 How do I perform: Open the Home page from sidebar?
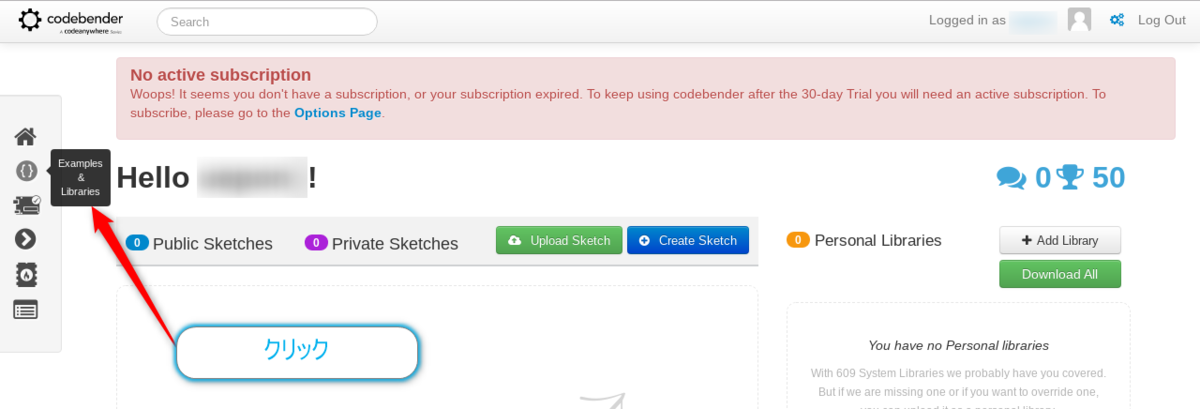(x=25, y=136)
